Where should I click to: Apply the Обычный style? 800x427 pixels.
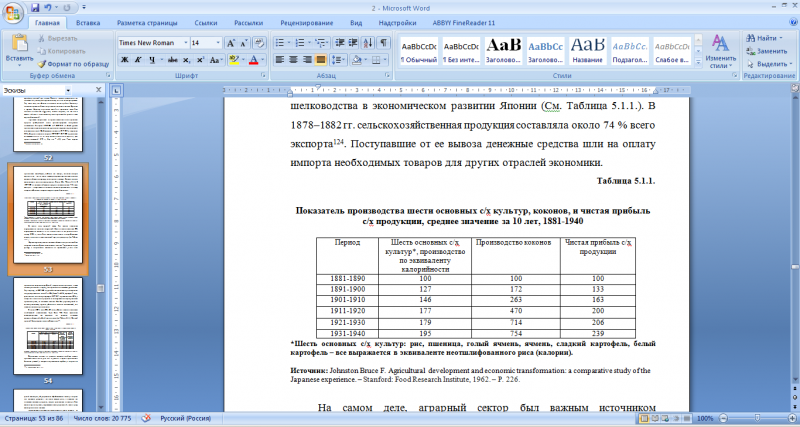(x=419, y=51)
